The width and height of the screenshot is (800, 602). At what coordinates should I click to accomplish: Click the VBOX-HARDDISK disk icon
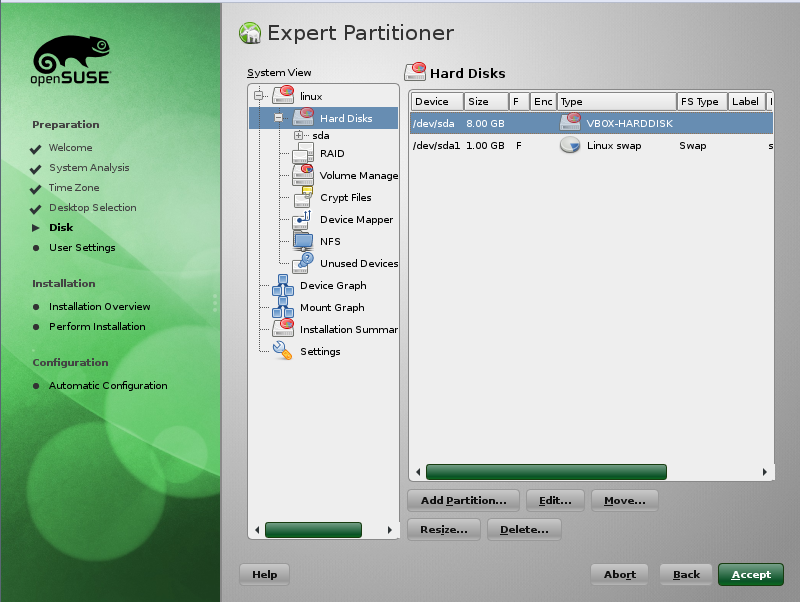(x=570, y=122)
